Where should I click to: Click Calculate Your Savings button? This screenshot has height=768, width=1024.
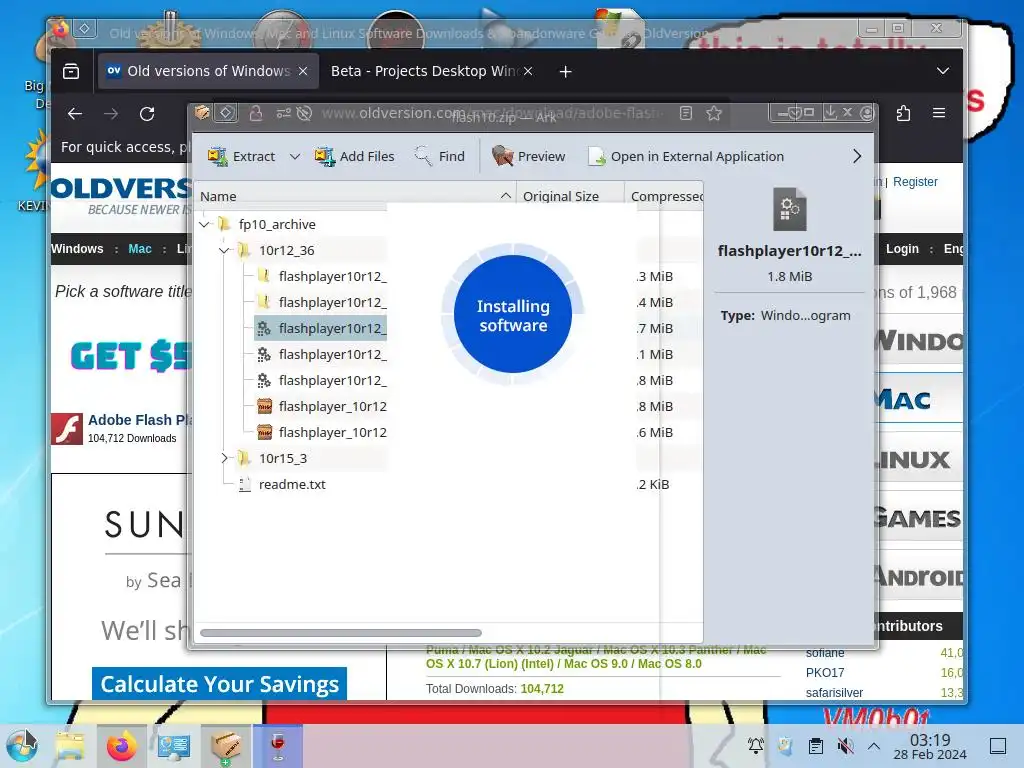click(x=219, y=684)
